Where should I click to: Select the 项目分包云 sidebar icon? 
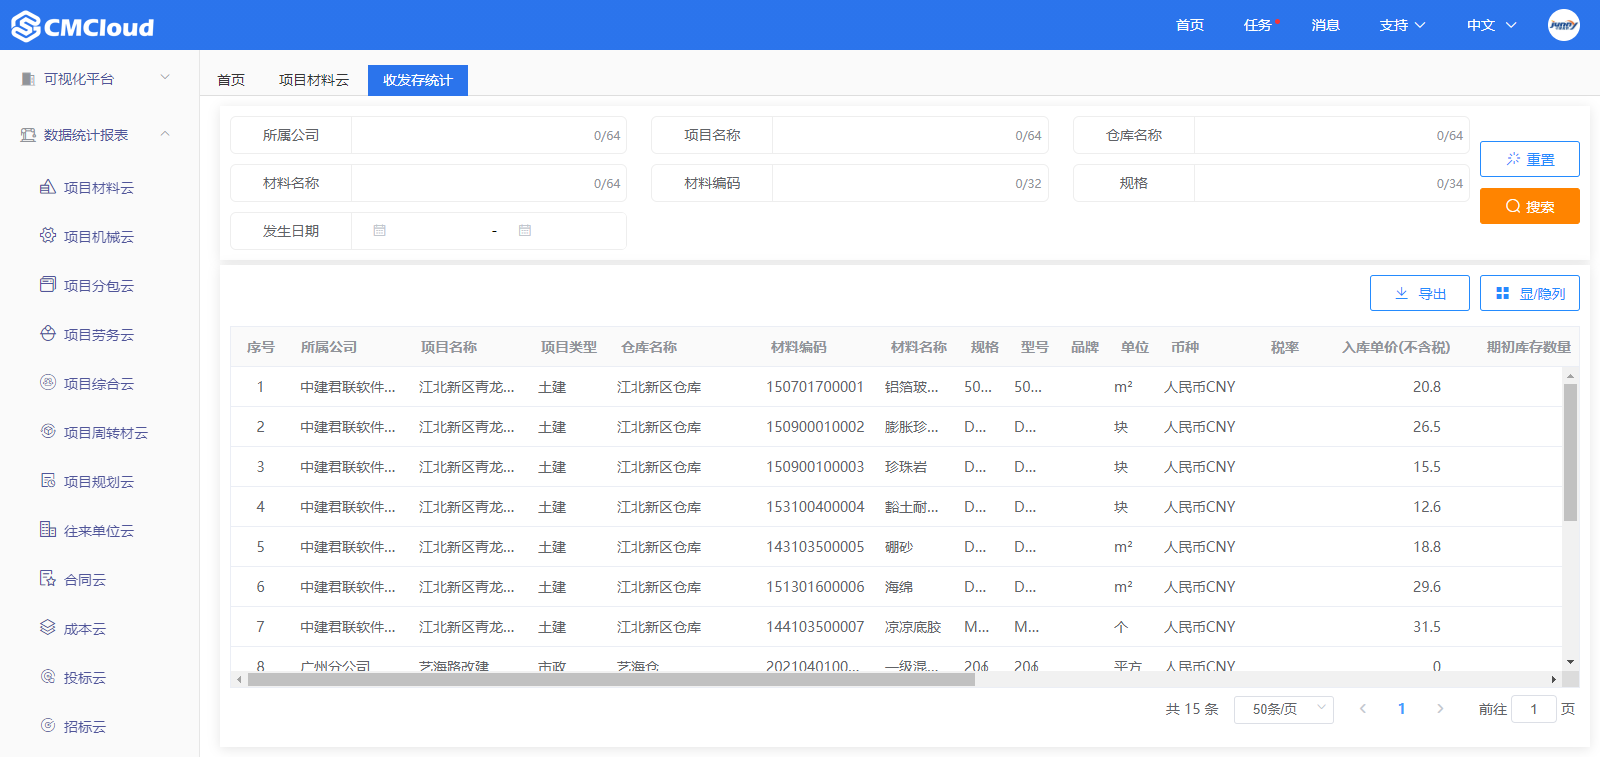click(x=47, y=285)
